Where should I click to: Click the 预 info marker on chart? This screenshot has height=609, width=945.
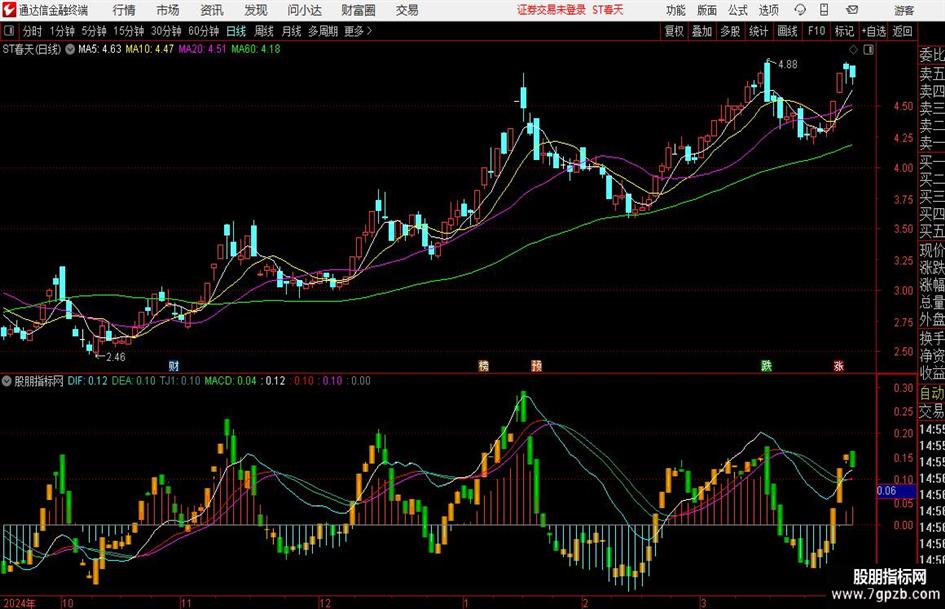(536, 365)
